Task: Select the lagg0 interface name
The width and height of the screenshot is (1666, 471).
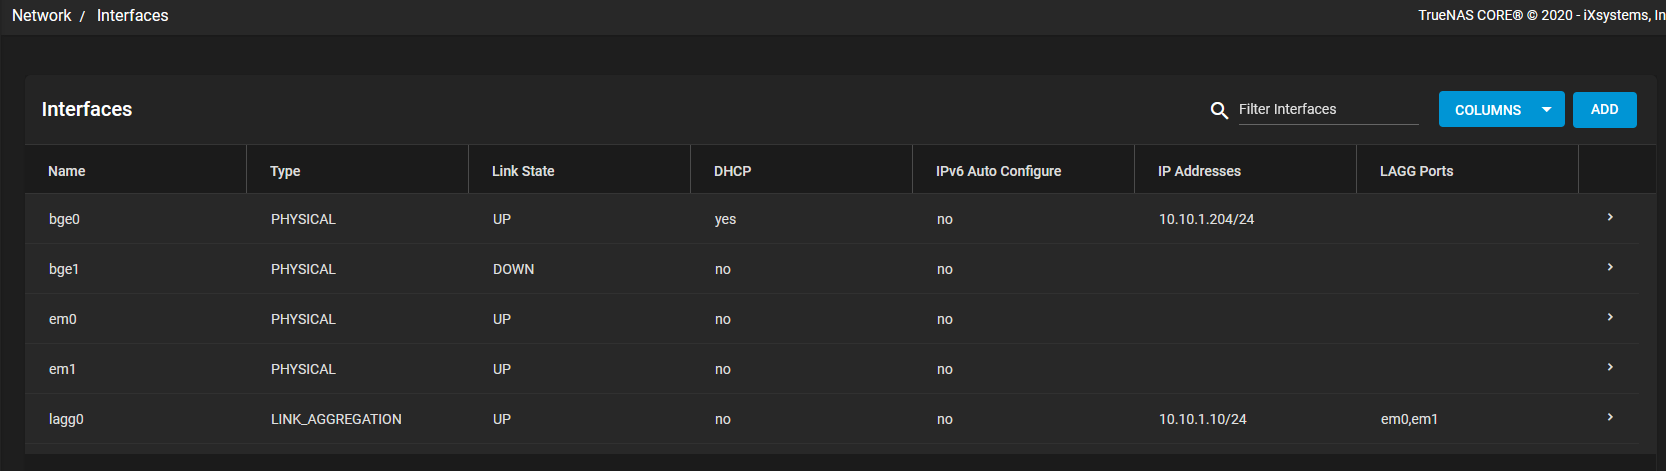Action: coord(66,419)
